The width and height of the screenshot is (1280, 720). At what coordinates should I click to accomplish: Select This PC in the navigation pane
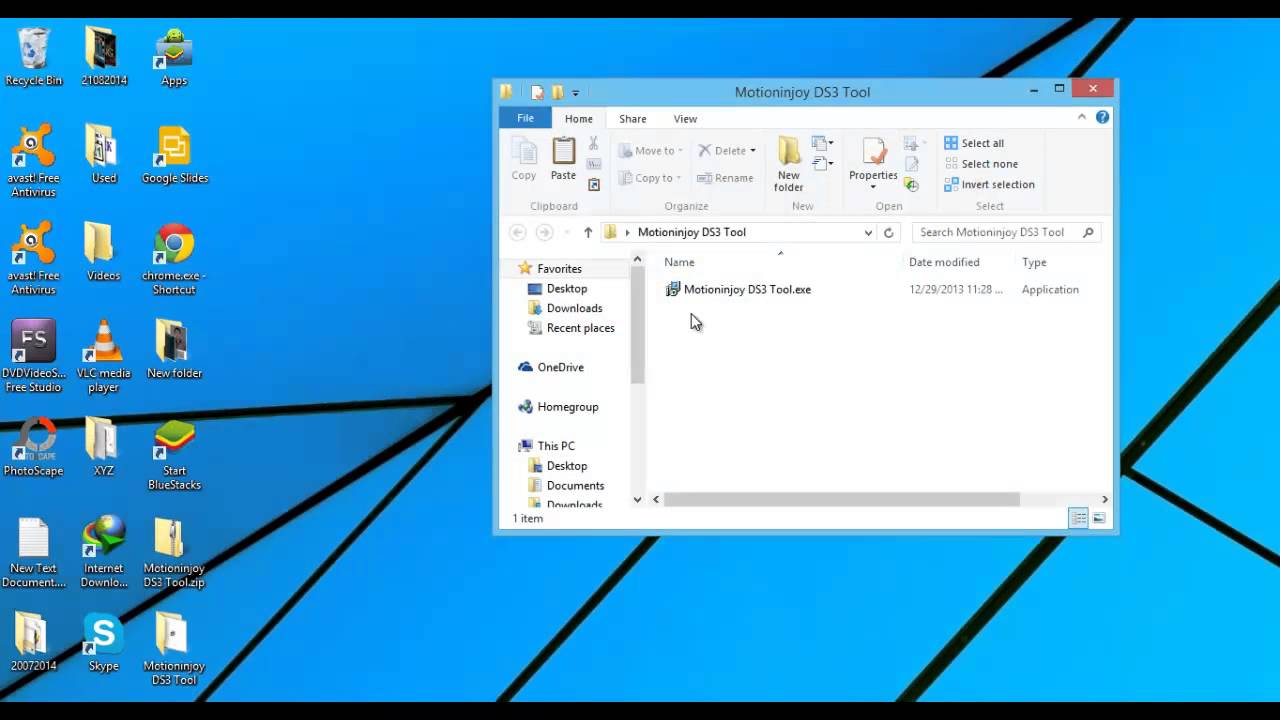coord(555,446)
